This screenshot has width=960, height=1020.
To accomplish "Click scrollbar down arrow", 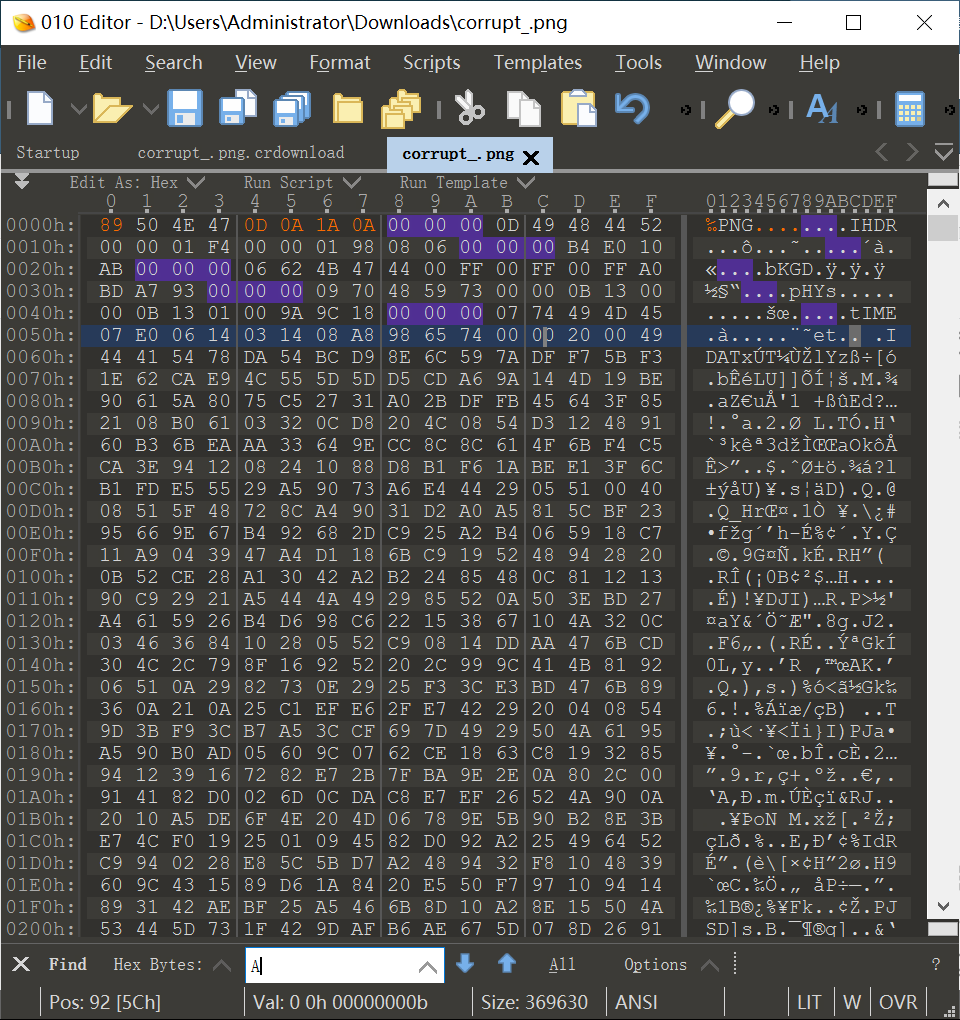I will point(943,906).
